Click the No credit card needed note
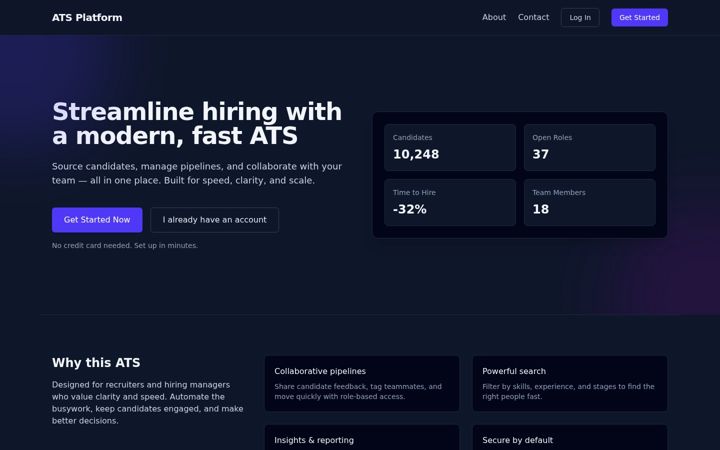The image size is (720, 450). click(x=125, y=246)
